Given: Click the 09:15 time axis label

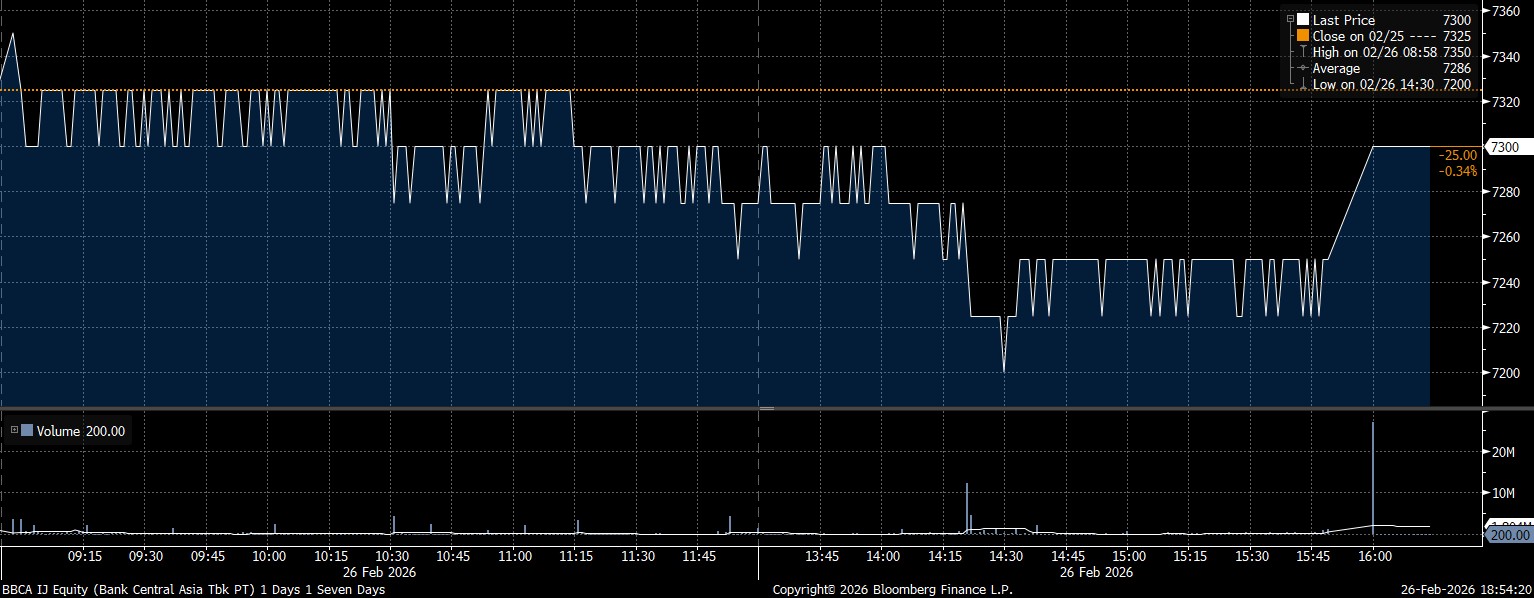Looking at the screenshot, I should [84, 556].
